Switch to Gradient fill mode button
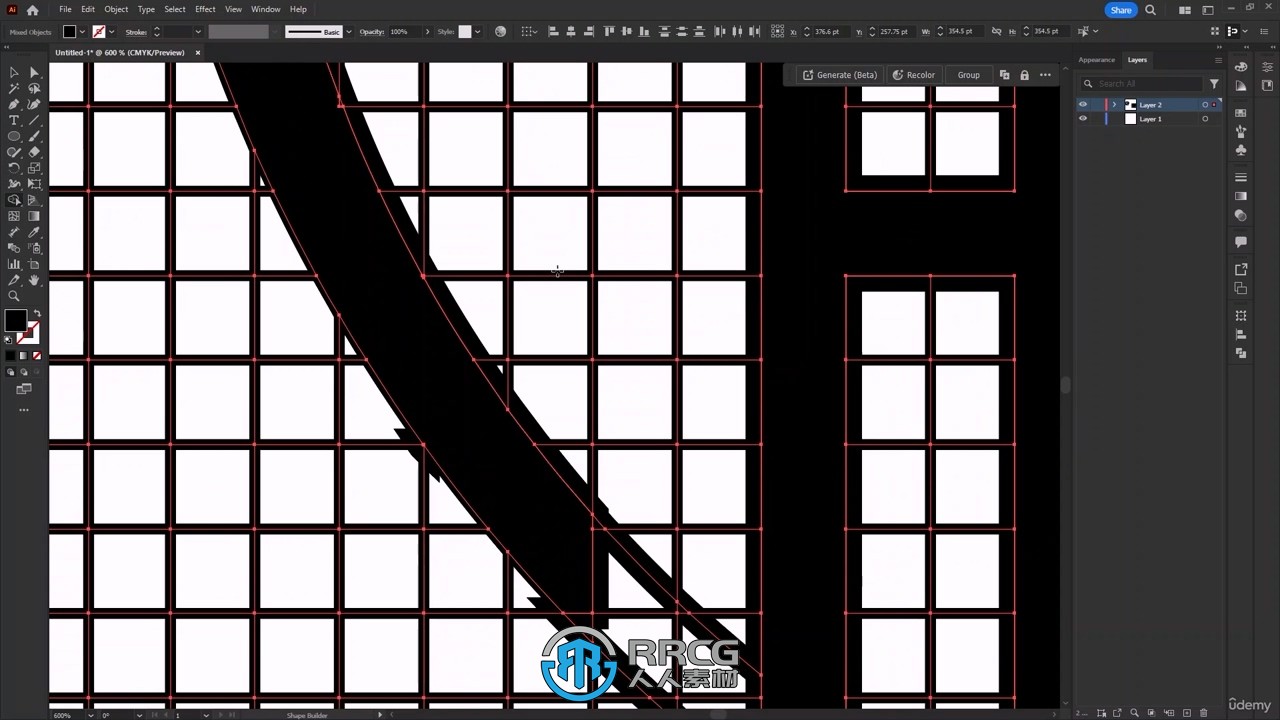1280x720 pixels. (24, 355)
